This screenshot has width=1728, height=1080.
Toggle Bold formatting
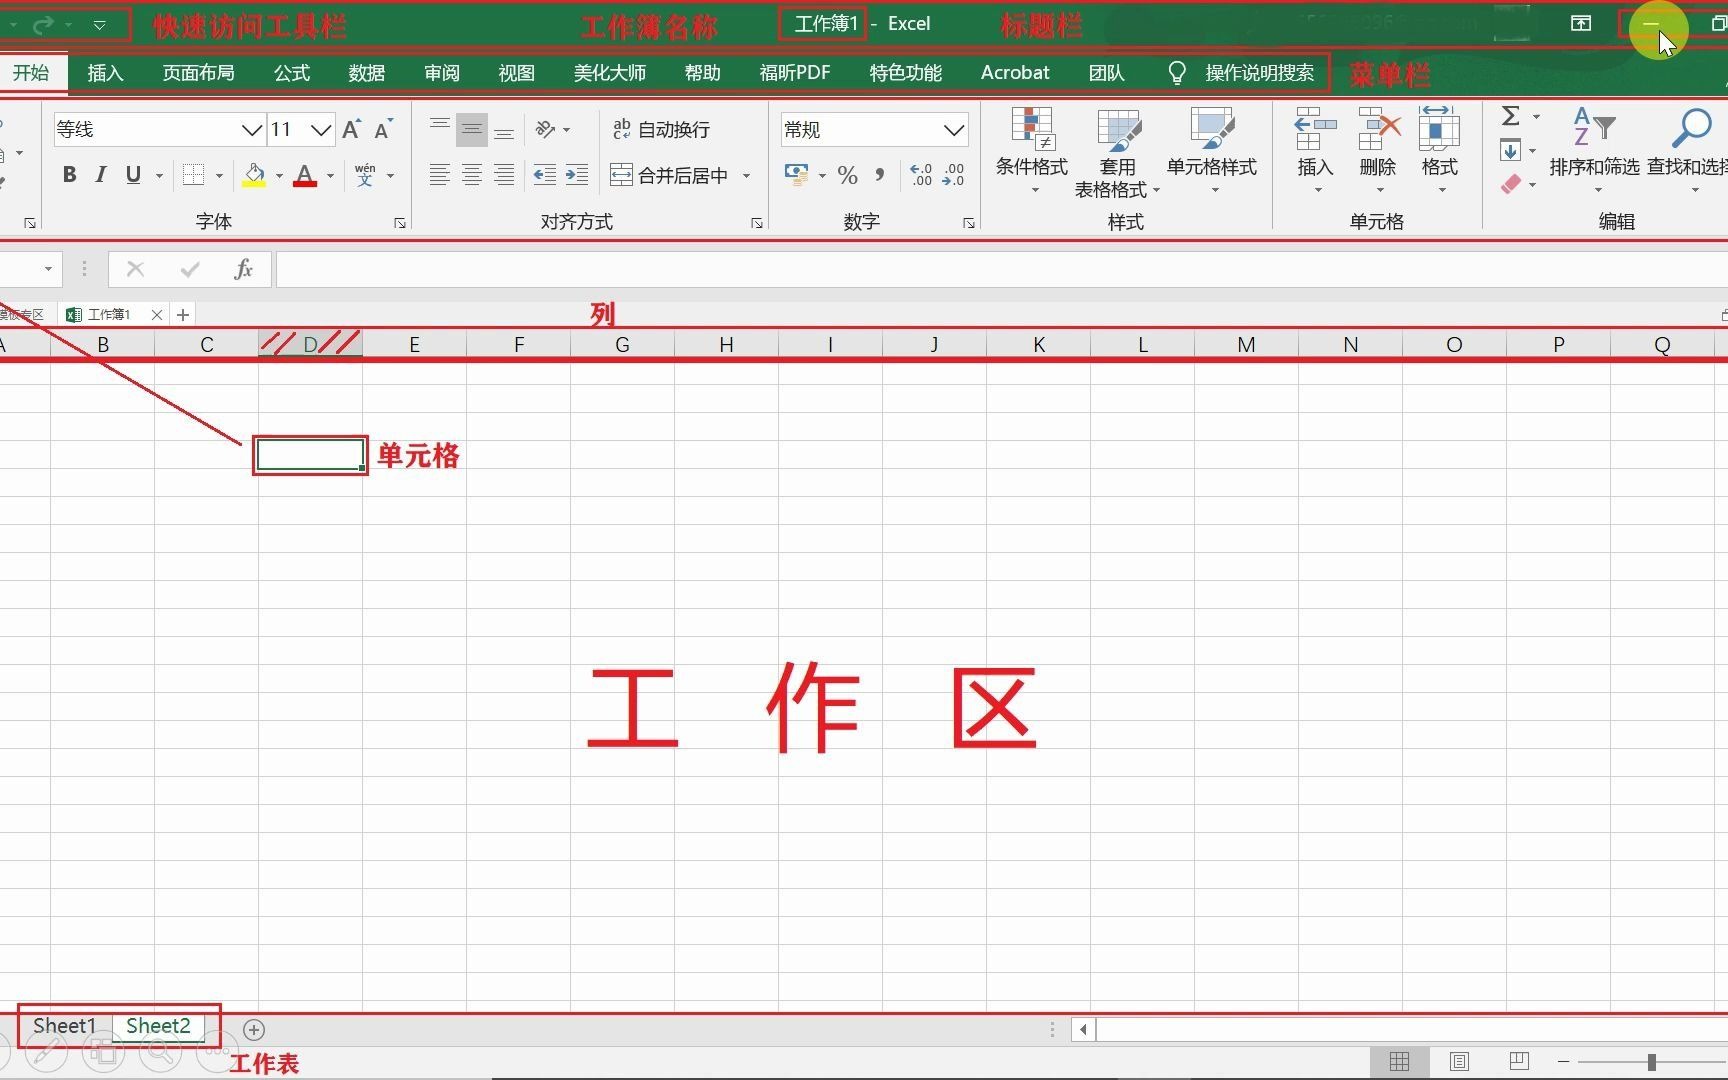69,175
